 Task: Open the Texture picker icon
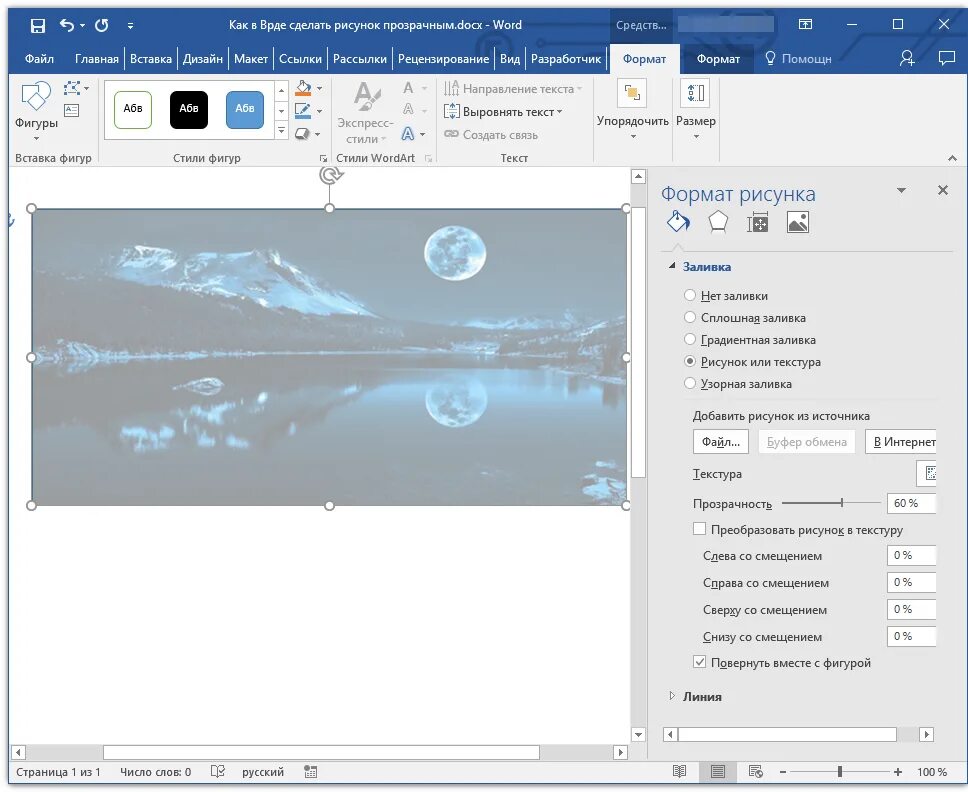click(x=927, y=473)
